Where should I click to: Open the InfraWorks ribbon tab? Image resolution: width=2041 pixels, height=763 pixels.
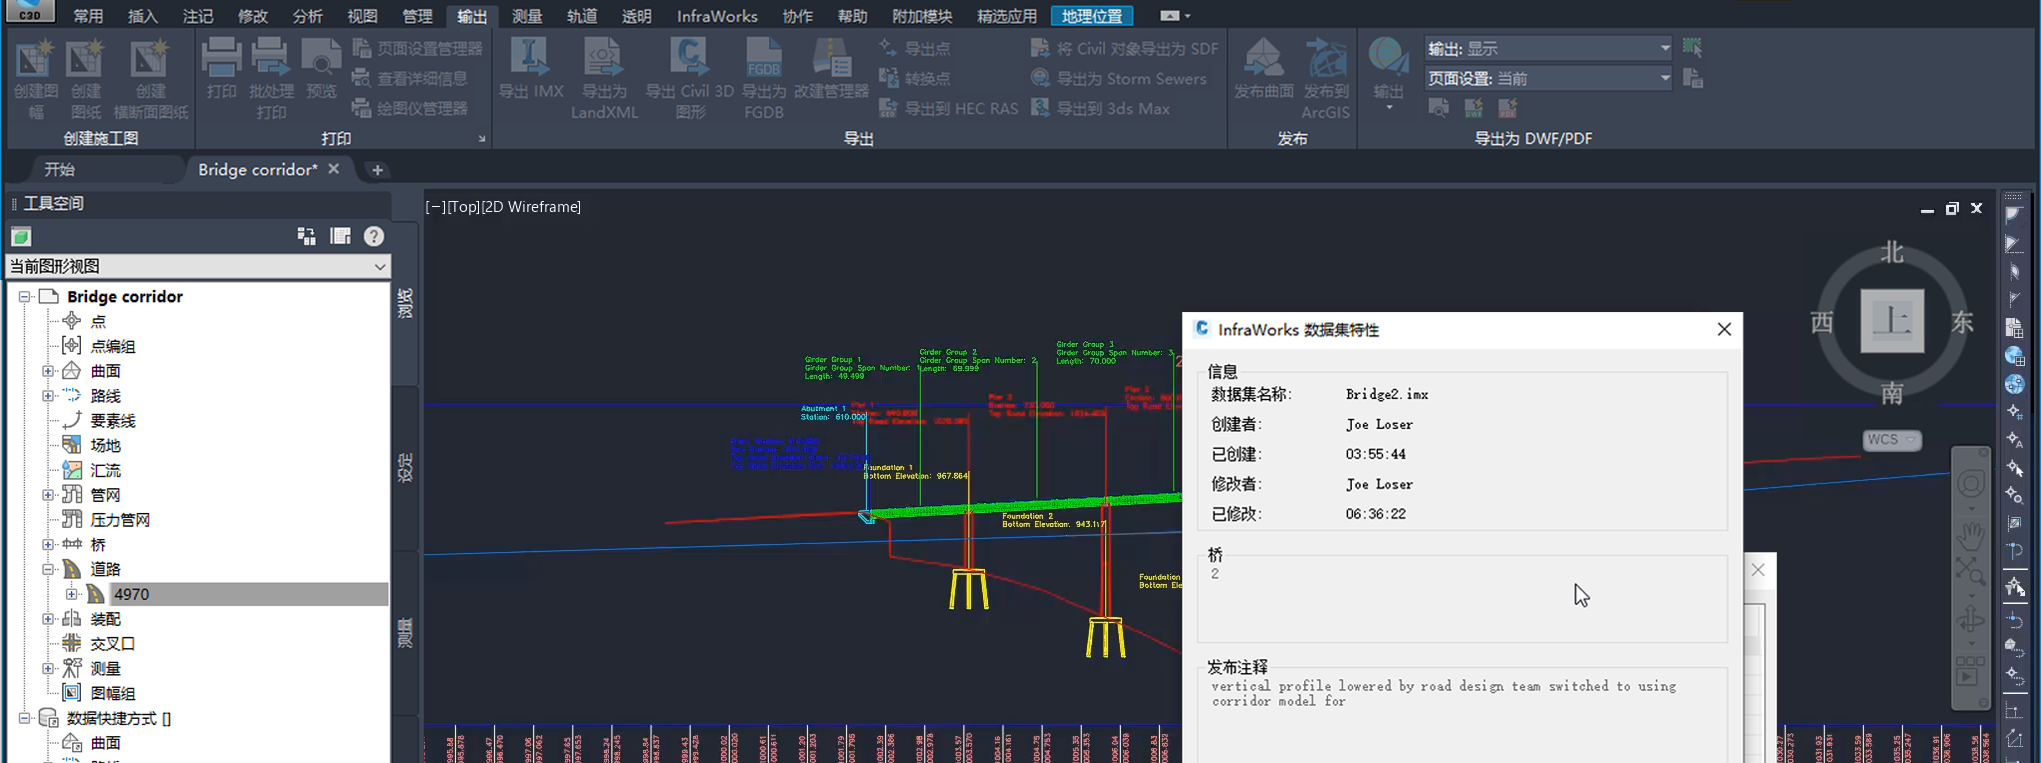coord(716,16)
